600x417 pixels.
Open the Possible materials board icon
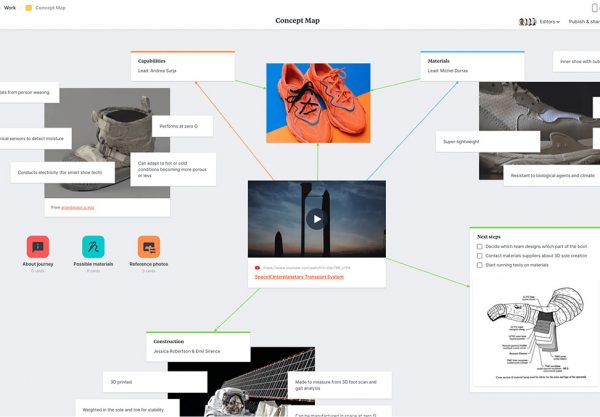pos(93,247)
